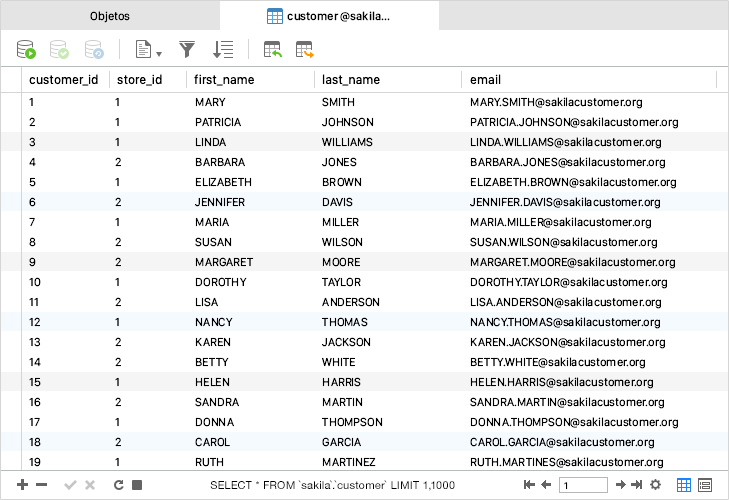
Task: Open the limit settings gear icon
Action: 655,485
